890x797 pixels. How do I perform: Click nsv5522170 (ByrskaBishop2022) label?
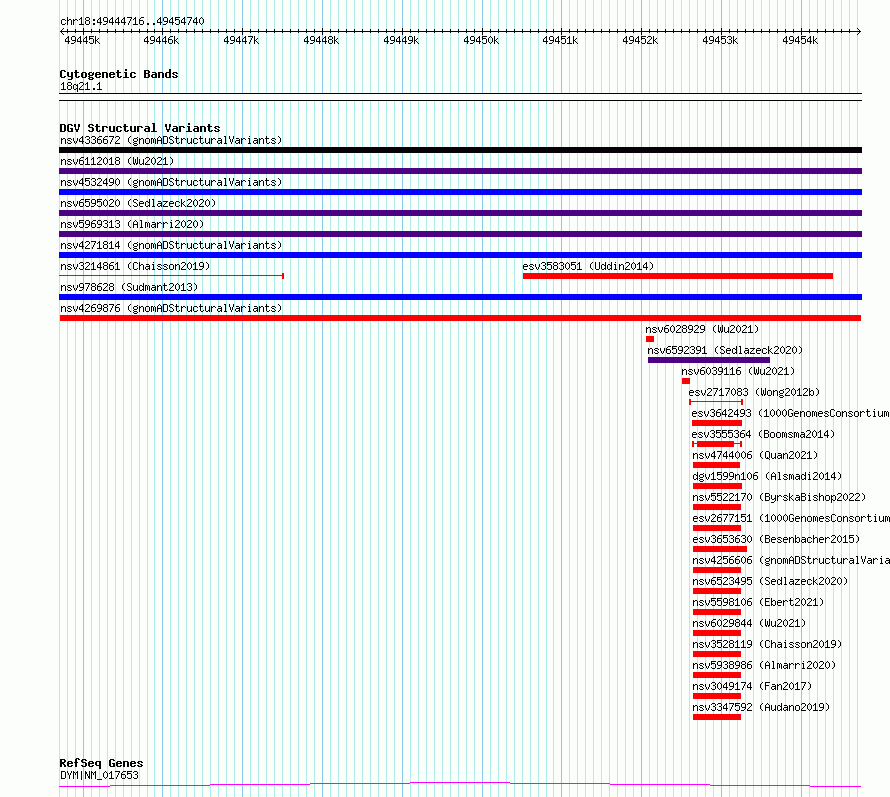click(x=779, y=497)
